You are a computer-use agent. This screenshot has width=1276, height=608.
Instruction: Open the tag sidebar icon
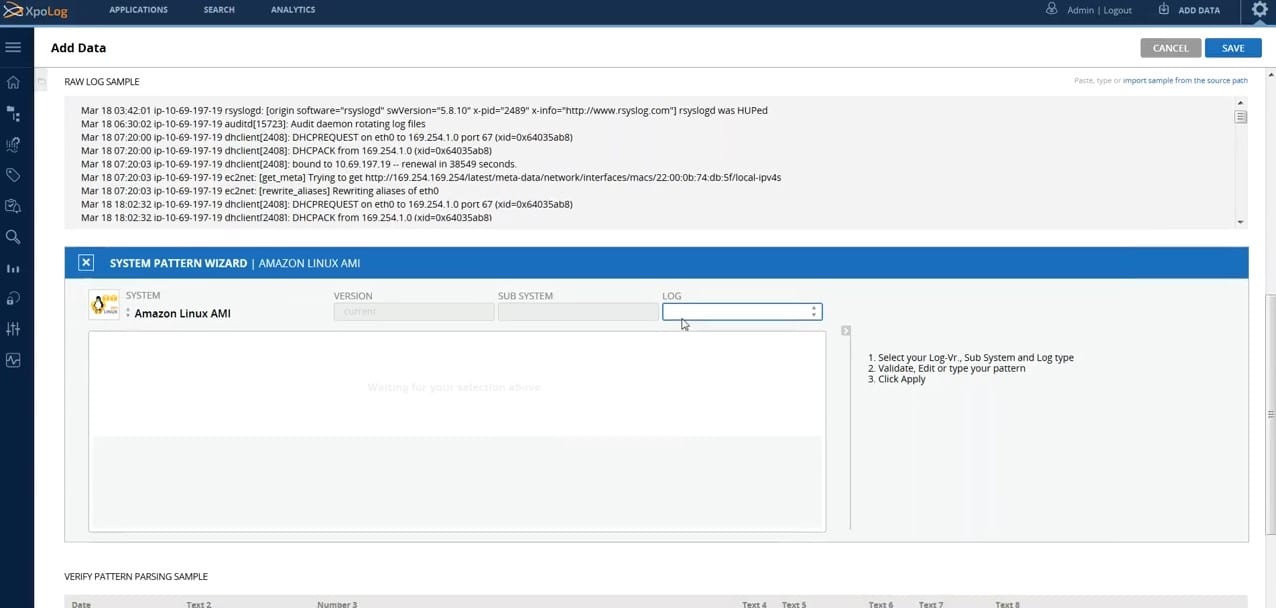[x=13, y=175]
